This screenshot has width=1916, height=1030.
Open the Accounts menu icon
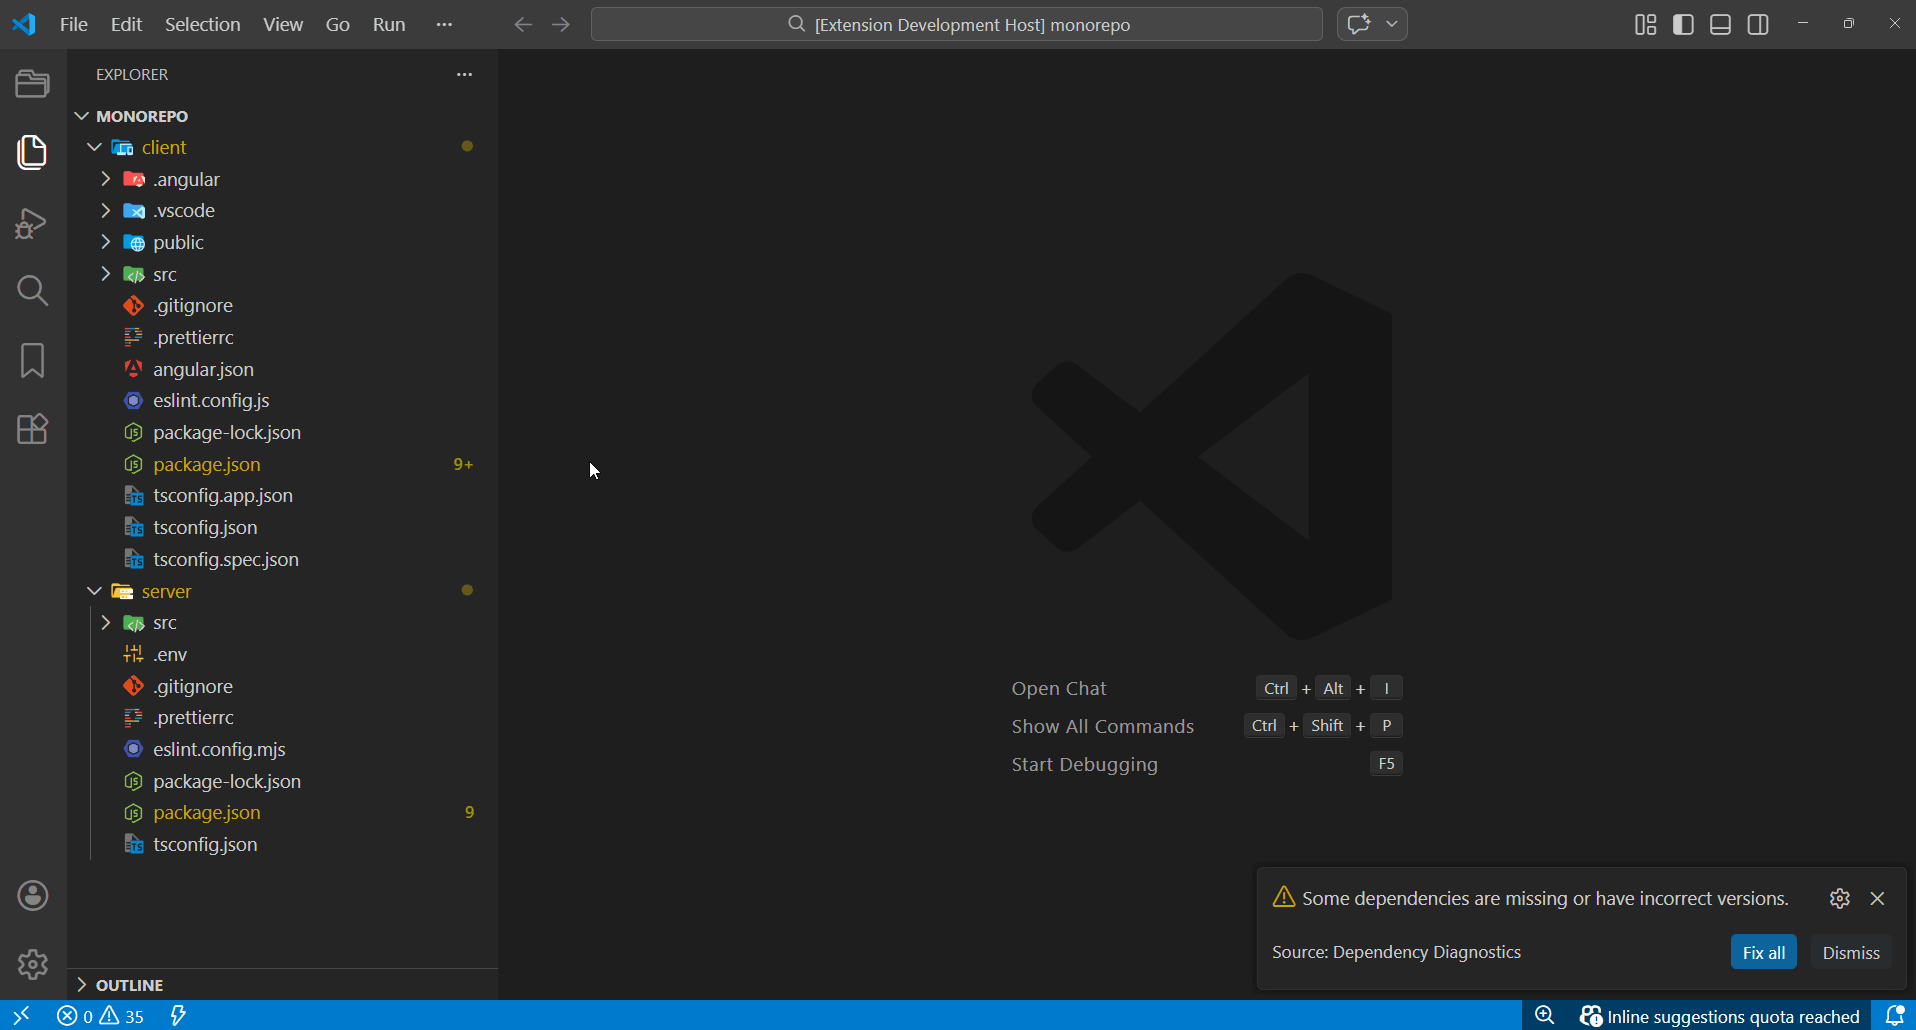[32, 896]
